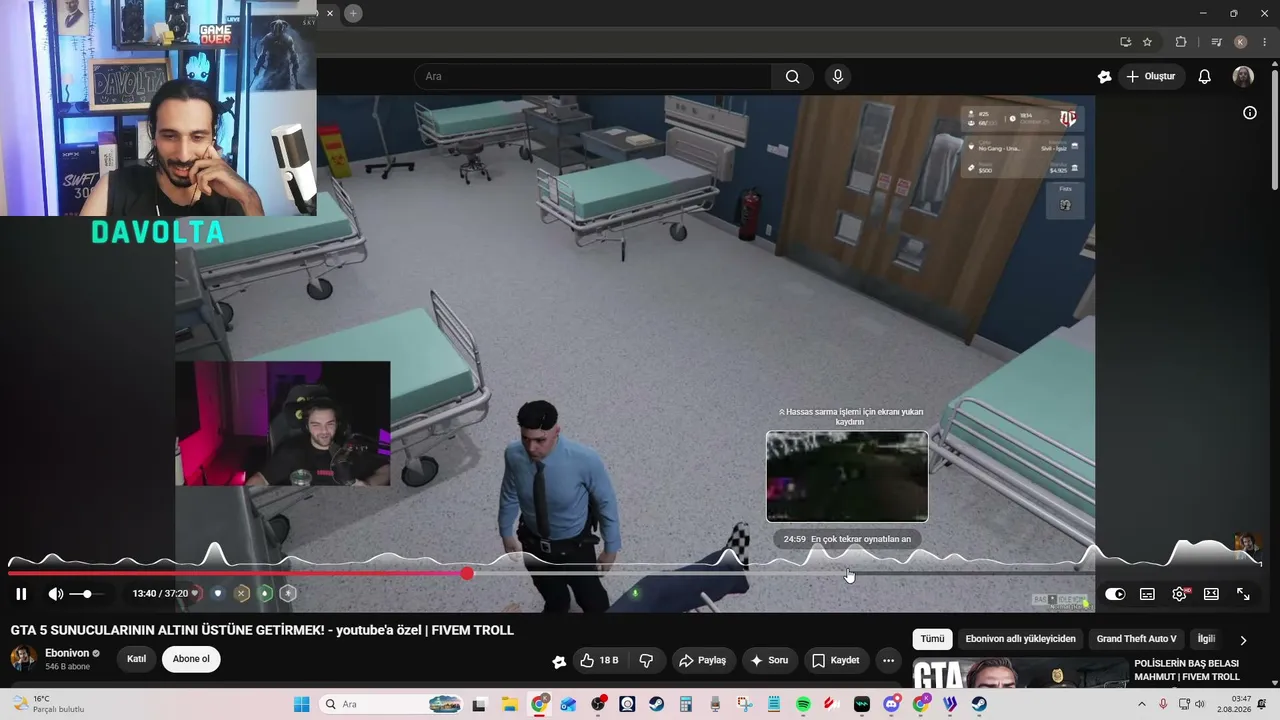Click the microphone tray indicator
Viewport: 1280px width, 720px height.
pyautogui.click(x=1163, y=704)
